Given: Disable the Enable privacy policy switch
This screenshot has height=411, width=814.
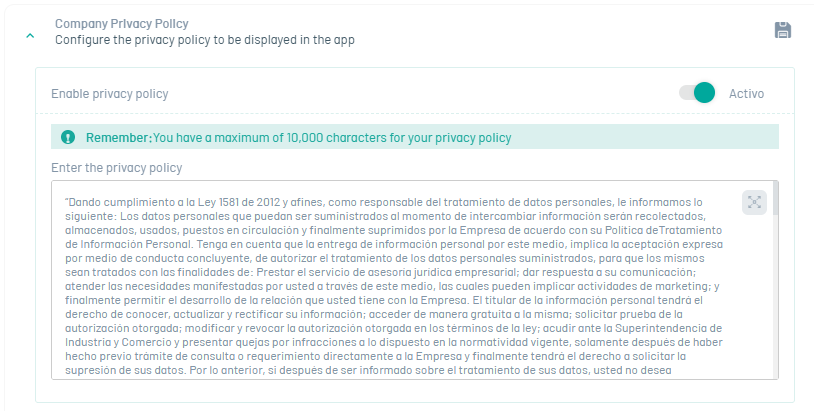Looking at the screenshot, I should [697, 93].
